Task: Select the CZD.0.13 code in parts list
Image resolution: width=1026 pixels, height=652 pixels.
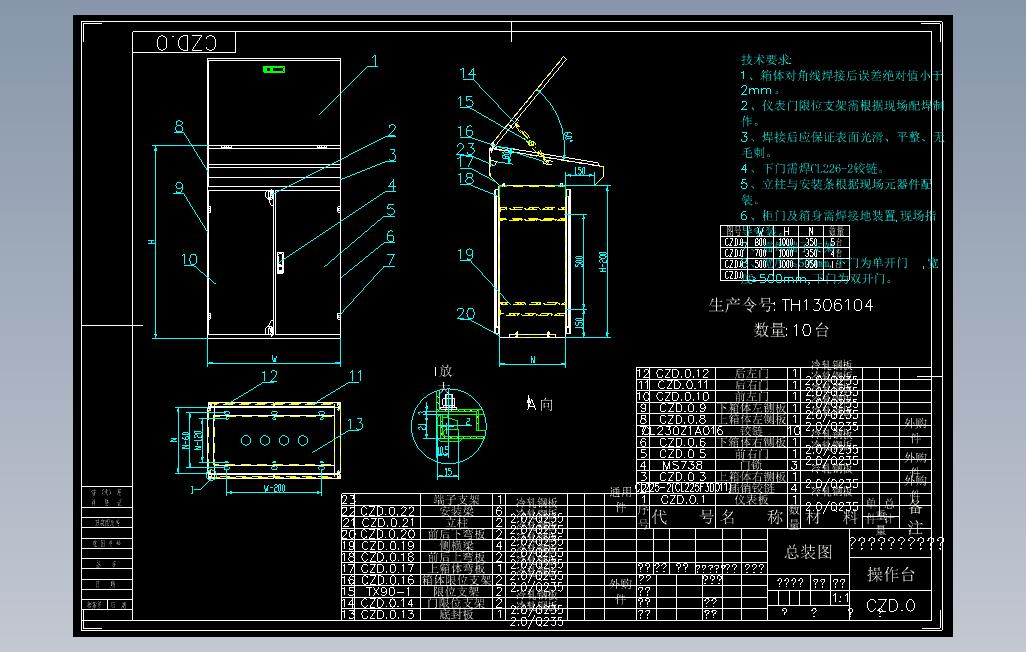Action: (387, 614)
